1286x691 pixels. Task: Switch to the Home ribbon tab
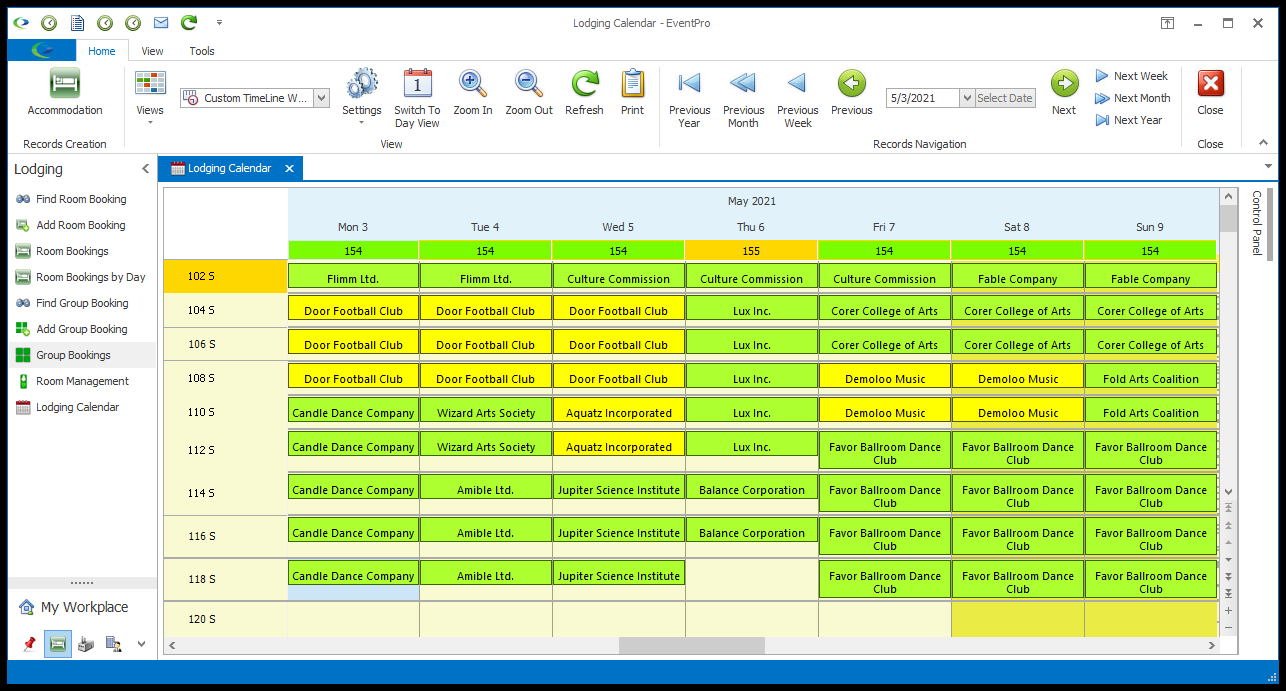(x=102, y=51)
